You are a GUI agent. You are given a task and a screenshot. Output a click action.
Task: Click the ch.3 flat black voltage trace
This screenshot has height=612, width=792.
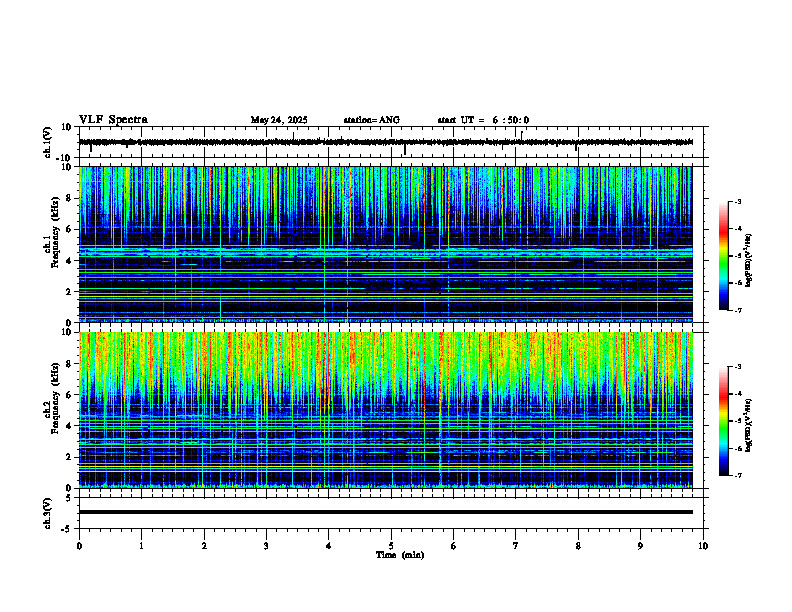tap(386, 512)
